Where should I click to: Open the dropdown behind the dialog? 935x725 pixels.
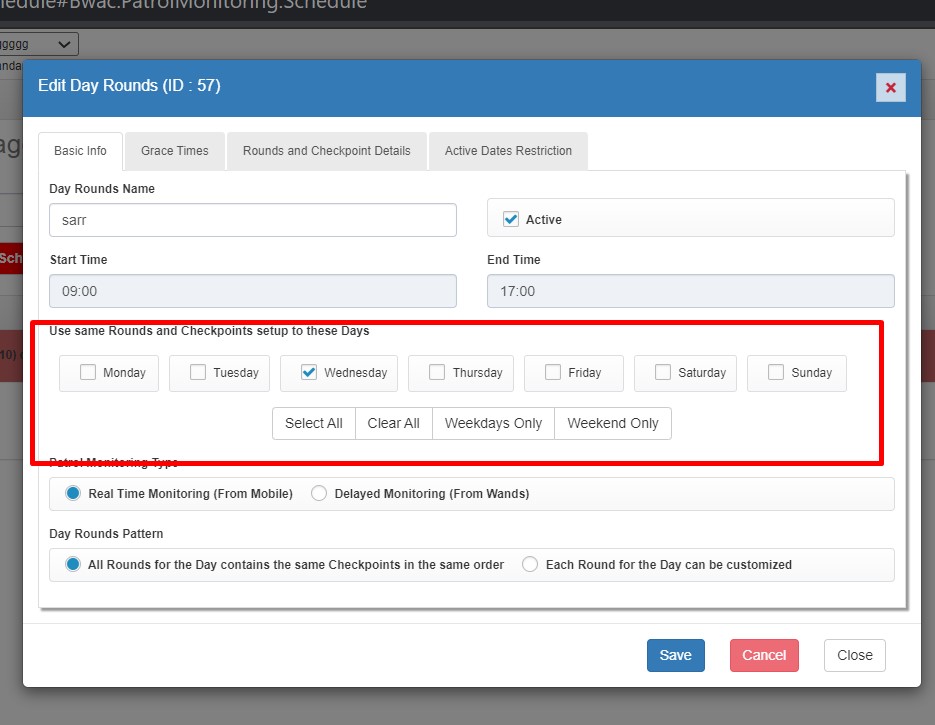[x=40, y=44]
